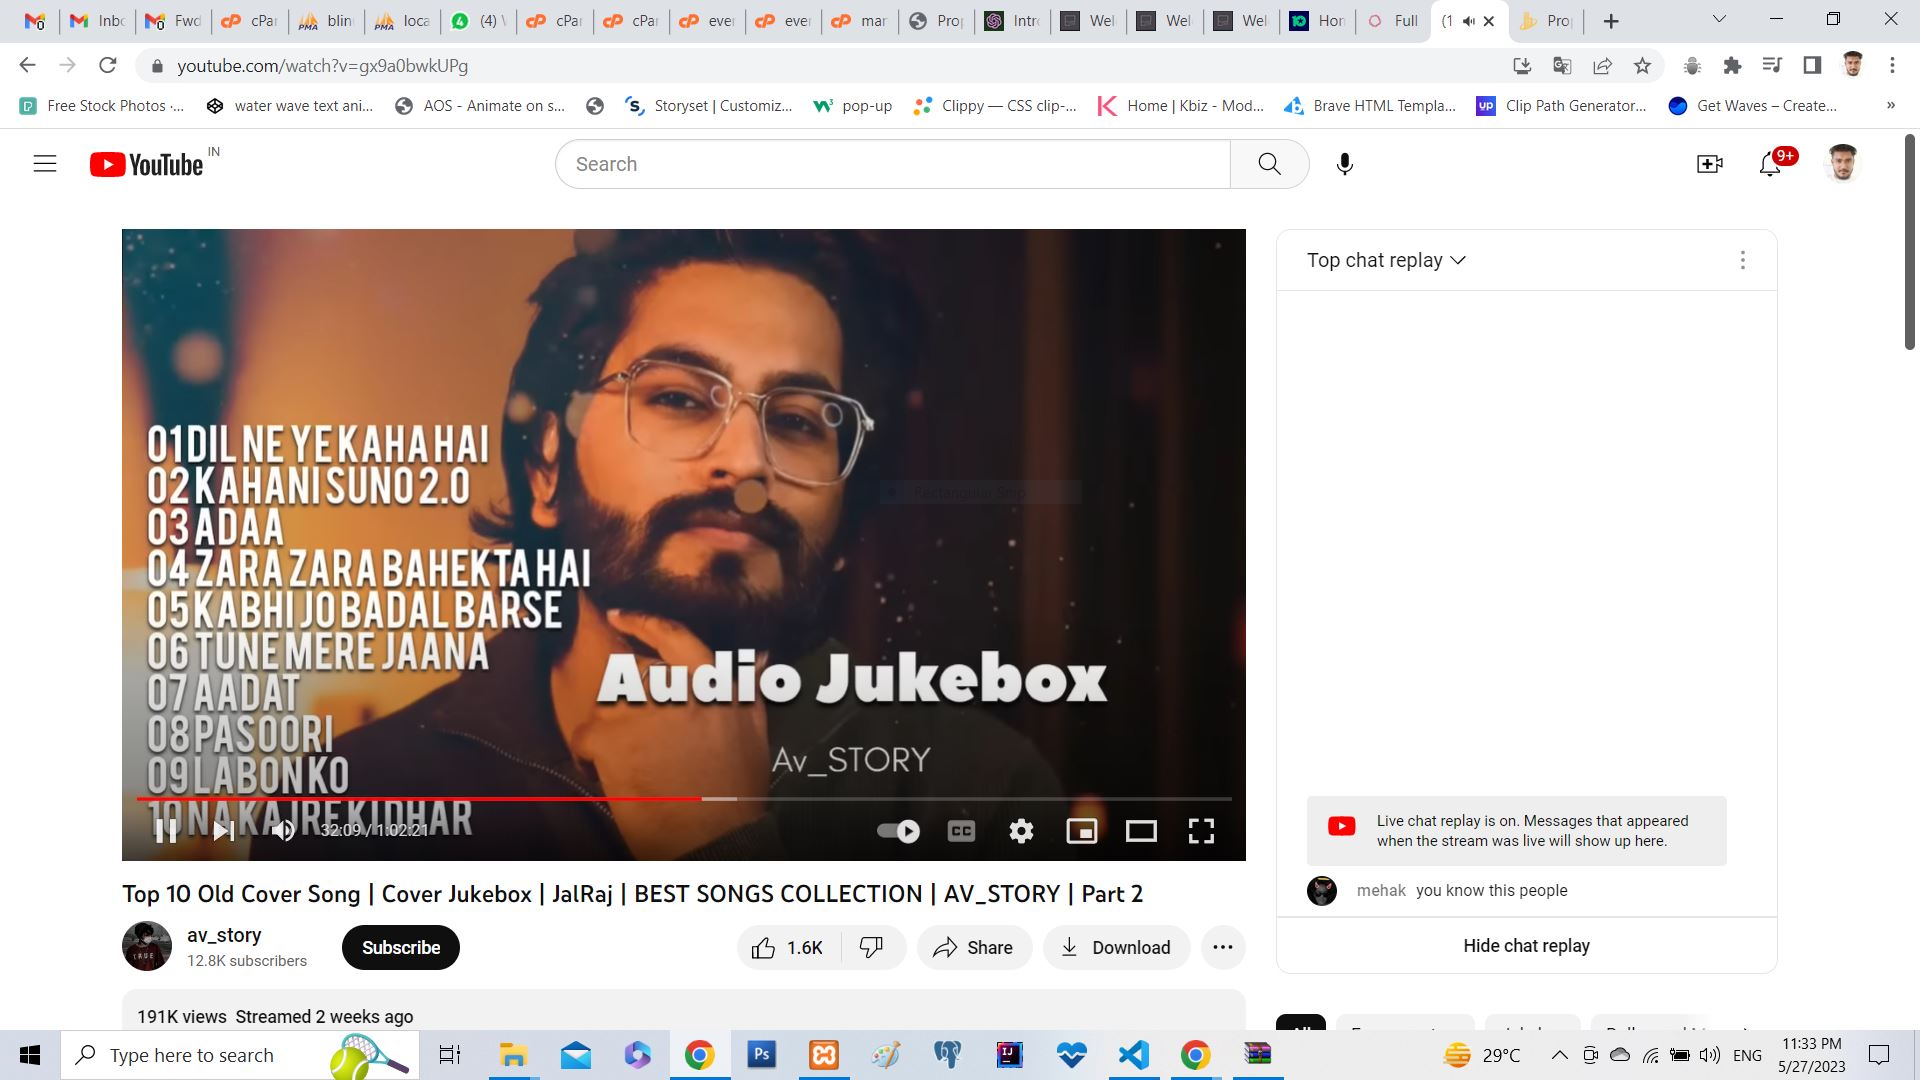Open the YouTube notifications bell
This screenshot has height=1080, width=1920.
point(1770,164)
